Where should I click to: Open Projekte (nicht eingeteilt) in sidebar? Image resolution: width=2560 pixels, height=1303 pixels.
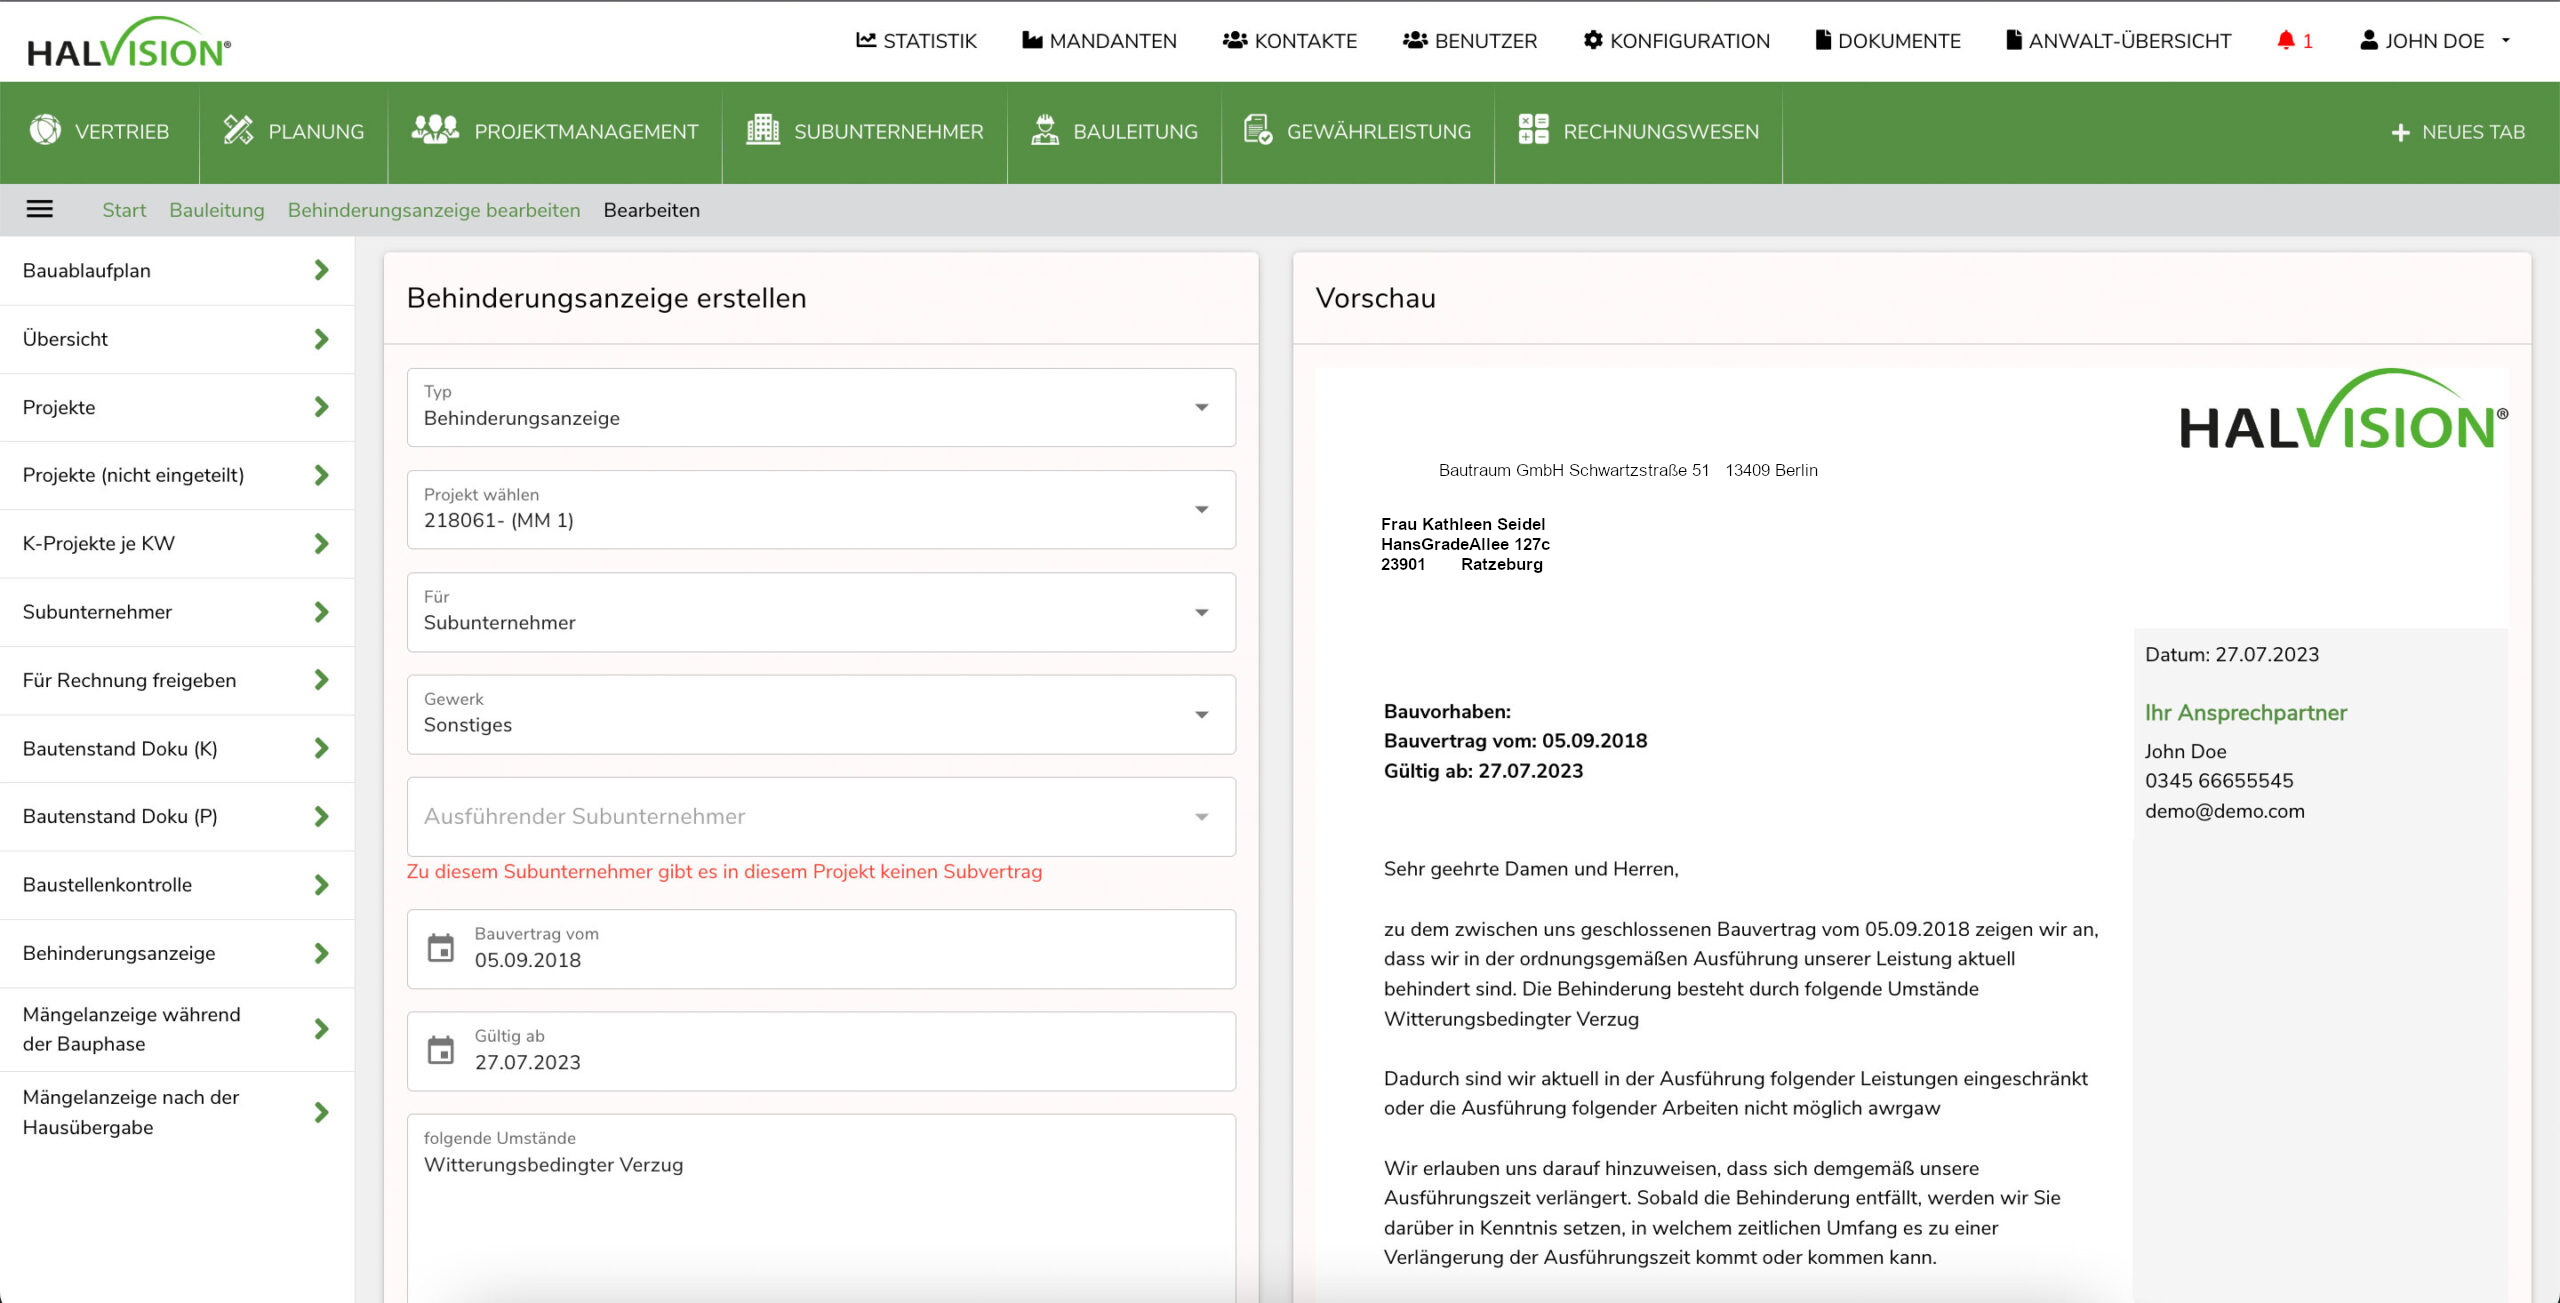(x=177, y=476)
